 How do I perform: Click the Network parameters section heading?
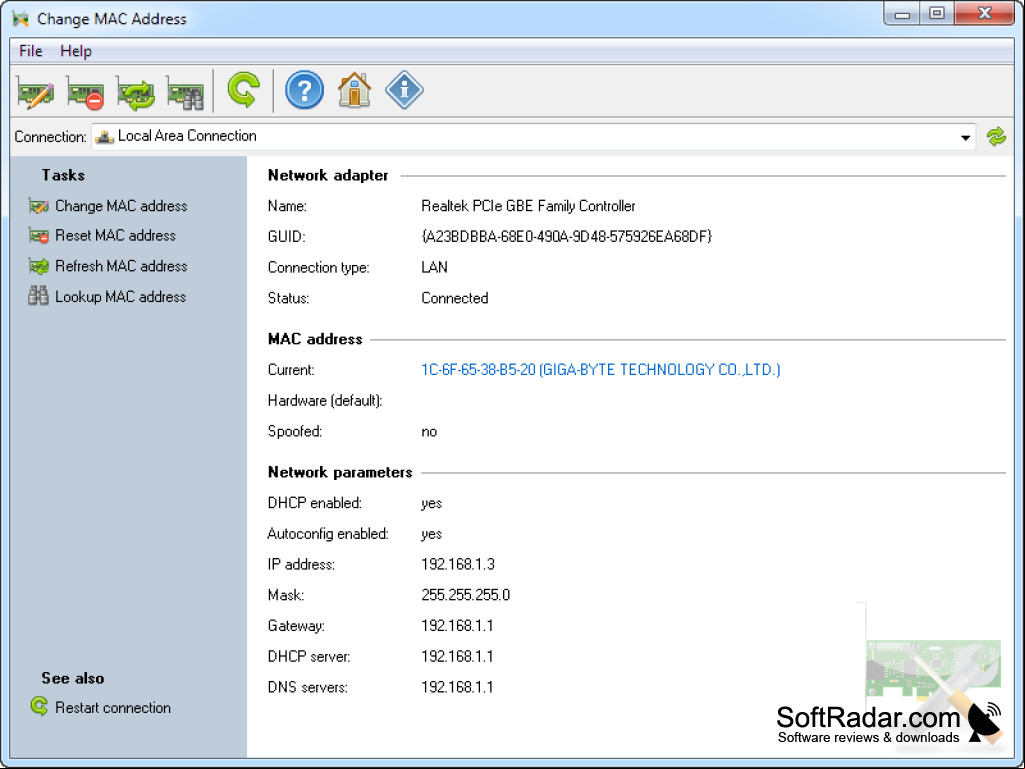[x=340, y=472]
